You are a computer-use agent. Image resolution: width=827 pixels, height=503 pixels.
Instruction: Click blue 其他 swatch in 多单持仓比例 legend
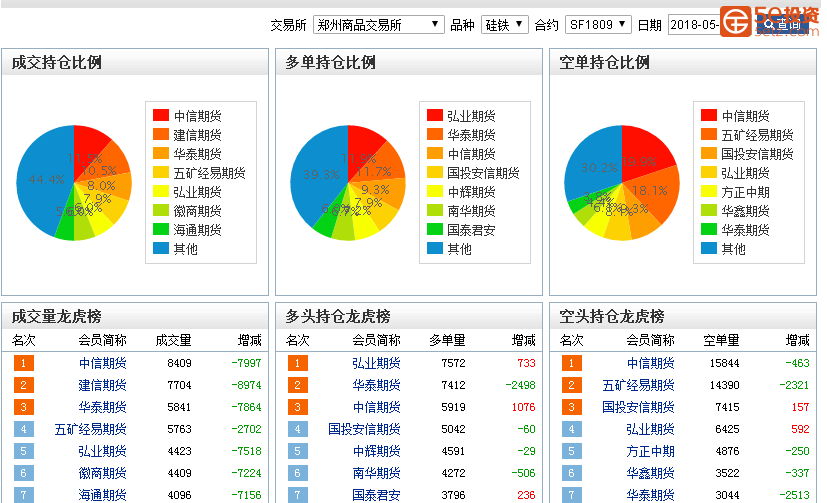pyautogui.click(x=435, y=248)
